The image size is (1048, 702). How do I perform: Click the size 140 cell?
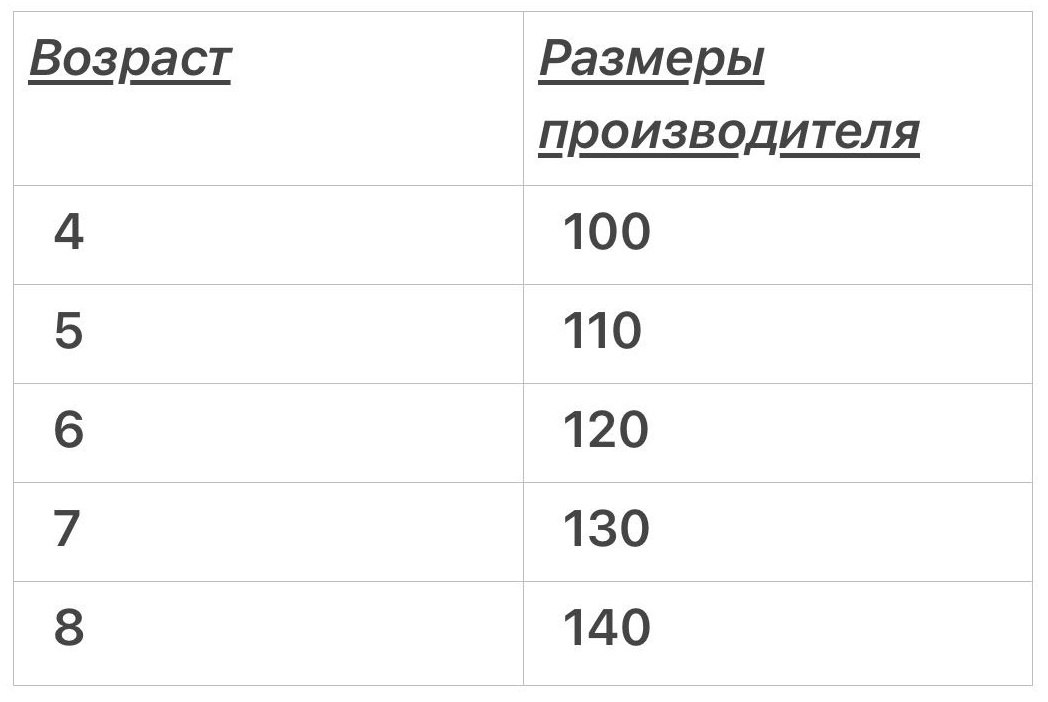778,633
